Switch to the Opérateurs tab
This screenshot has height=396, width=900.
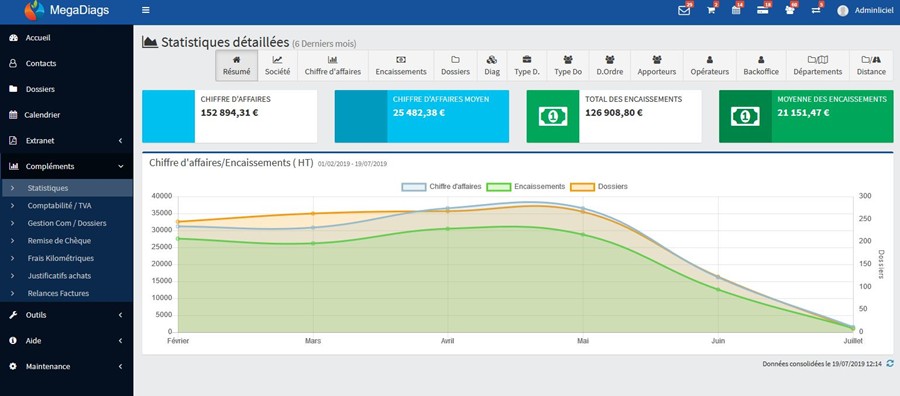click(x=709, y=65)
